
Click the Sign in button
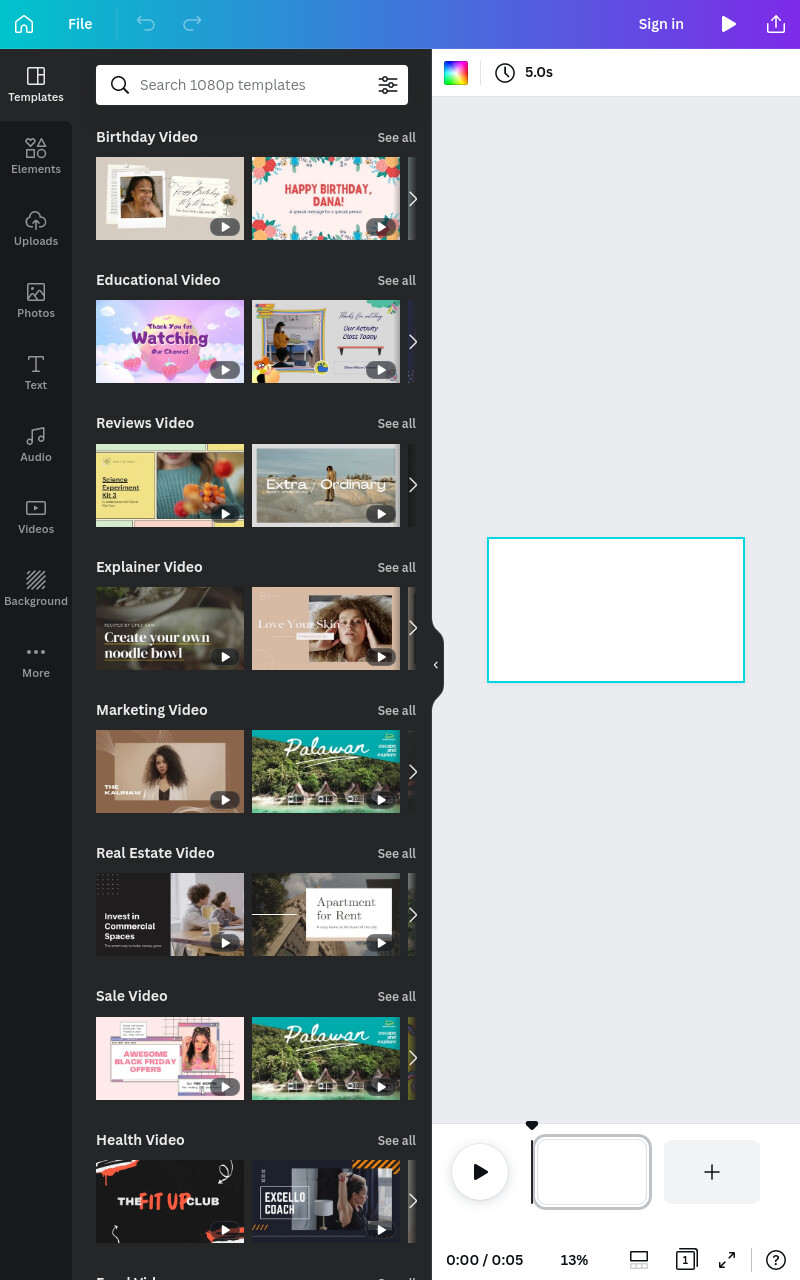(661, 24)
